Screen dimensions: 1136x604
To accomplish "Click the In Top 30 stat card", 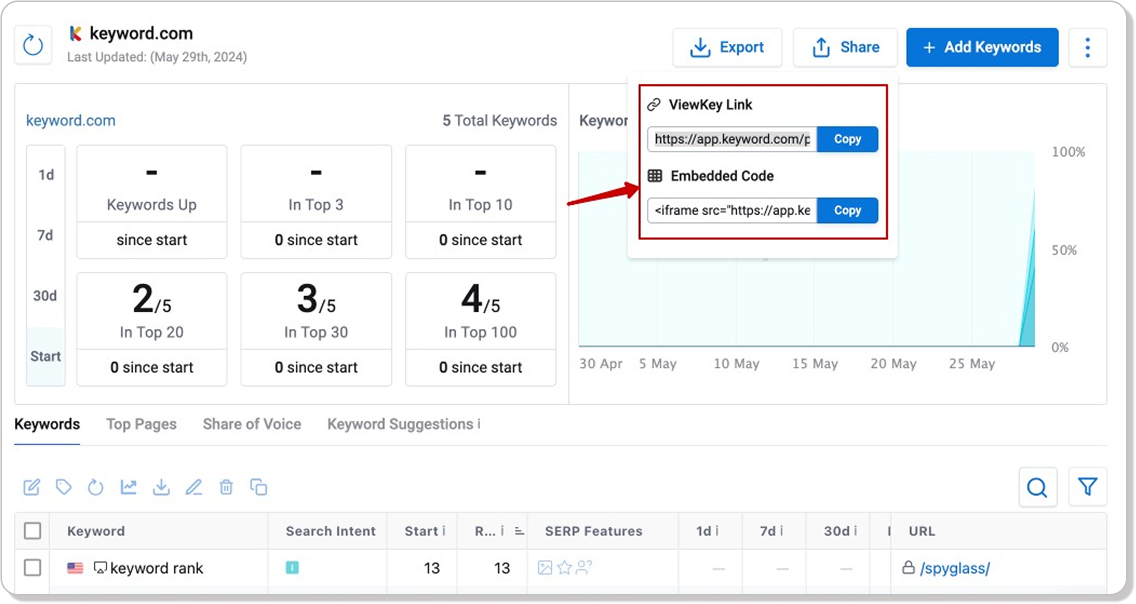I will pyautogui.click(x=316, y=329).
